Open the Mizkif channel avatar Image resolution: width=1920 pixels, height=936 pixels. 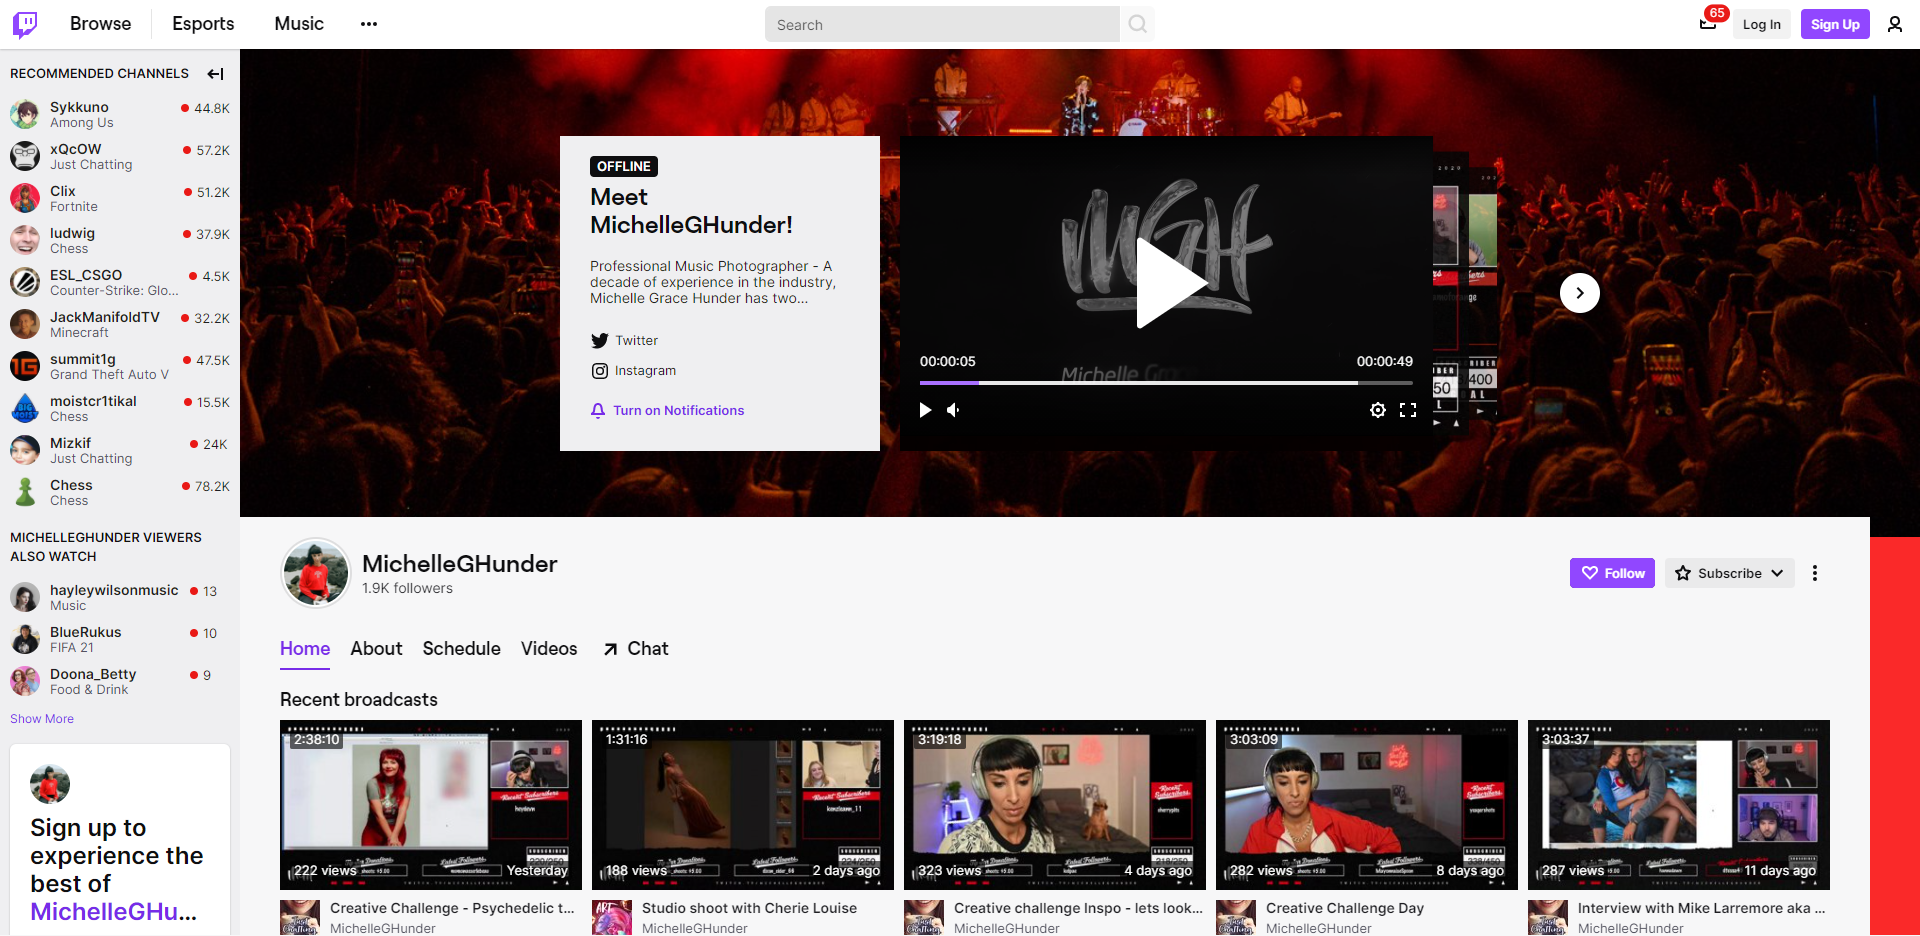click(25, 450)
